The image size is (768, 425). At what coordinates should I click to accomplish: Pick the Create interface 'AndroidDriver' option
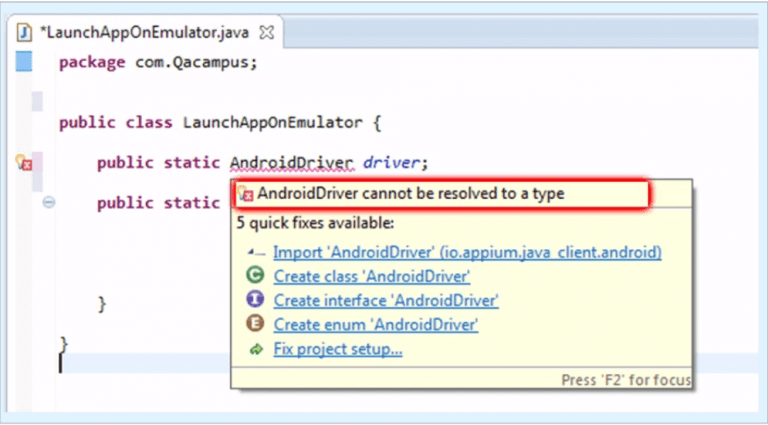(x=385, y=300)
